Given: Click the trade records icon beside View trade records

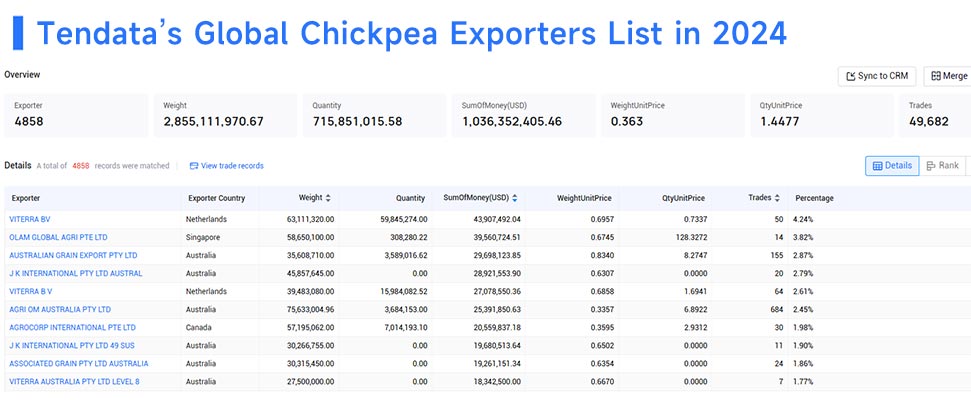Looking at the screenshot, I should 194,166.
